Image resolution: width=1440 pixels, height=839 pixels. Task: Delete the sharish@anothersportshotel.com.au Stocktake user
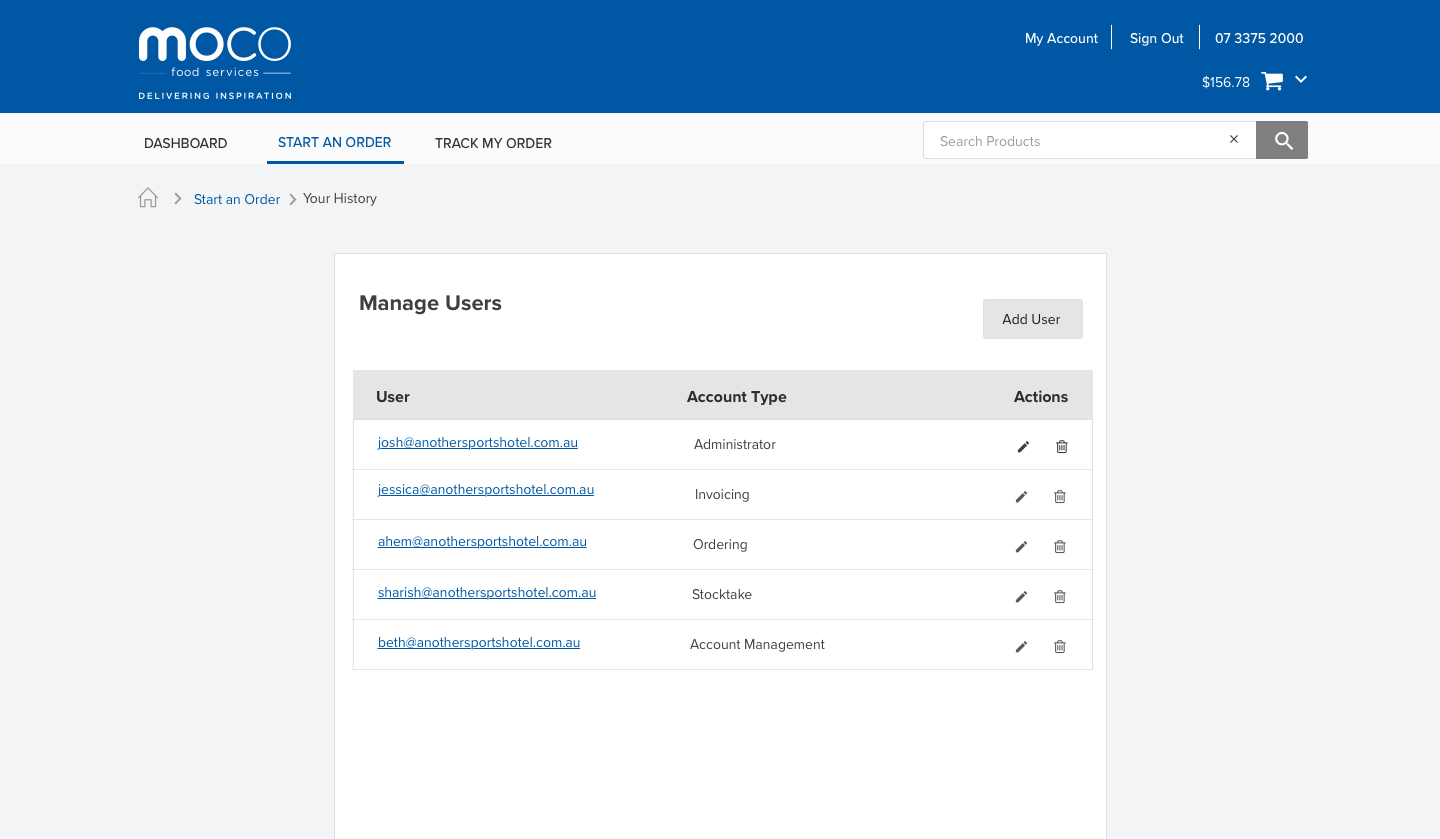pos(1060,596)
